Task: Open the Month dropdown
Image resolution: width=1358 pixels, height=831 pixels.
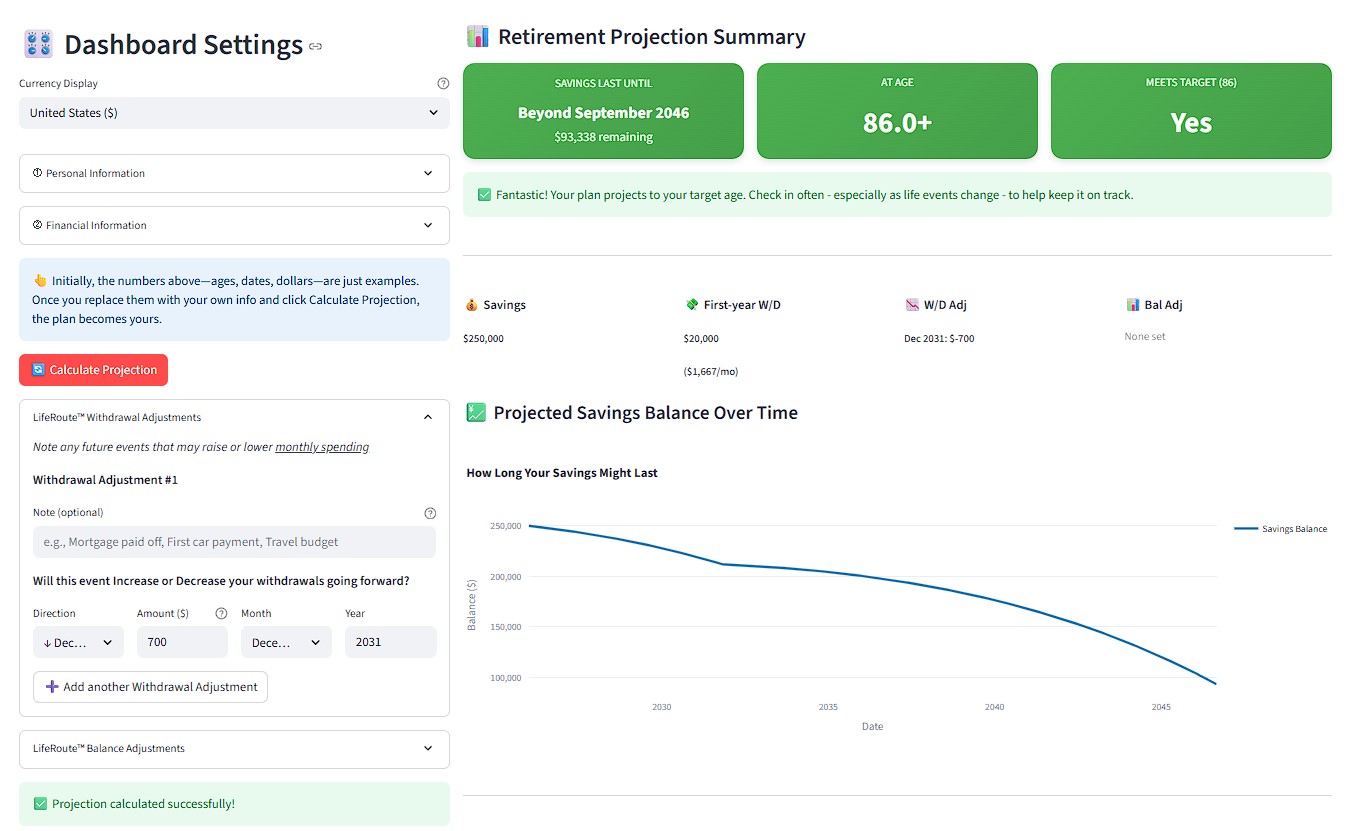Action: pyautogui.click(x=286, y=643)
